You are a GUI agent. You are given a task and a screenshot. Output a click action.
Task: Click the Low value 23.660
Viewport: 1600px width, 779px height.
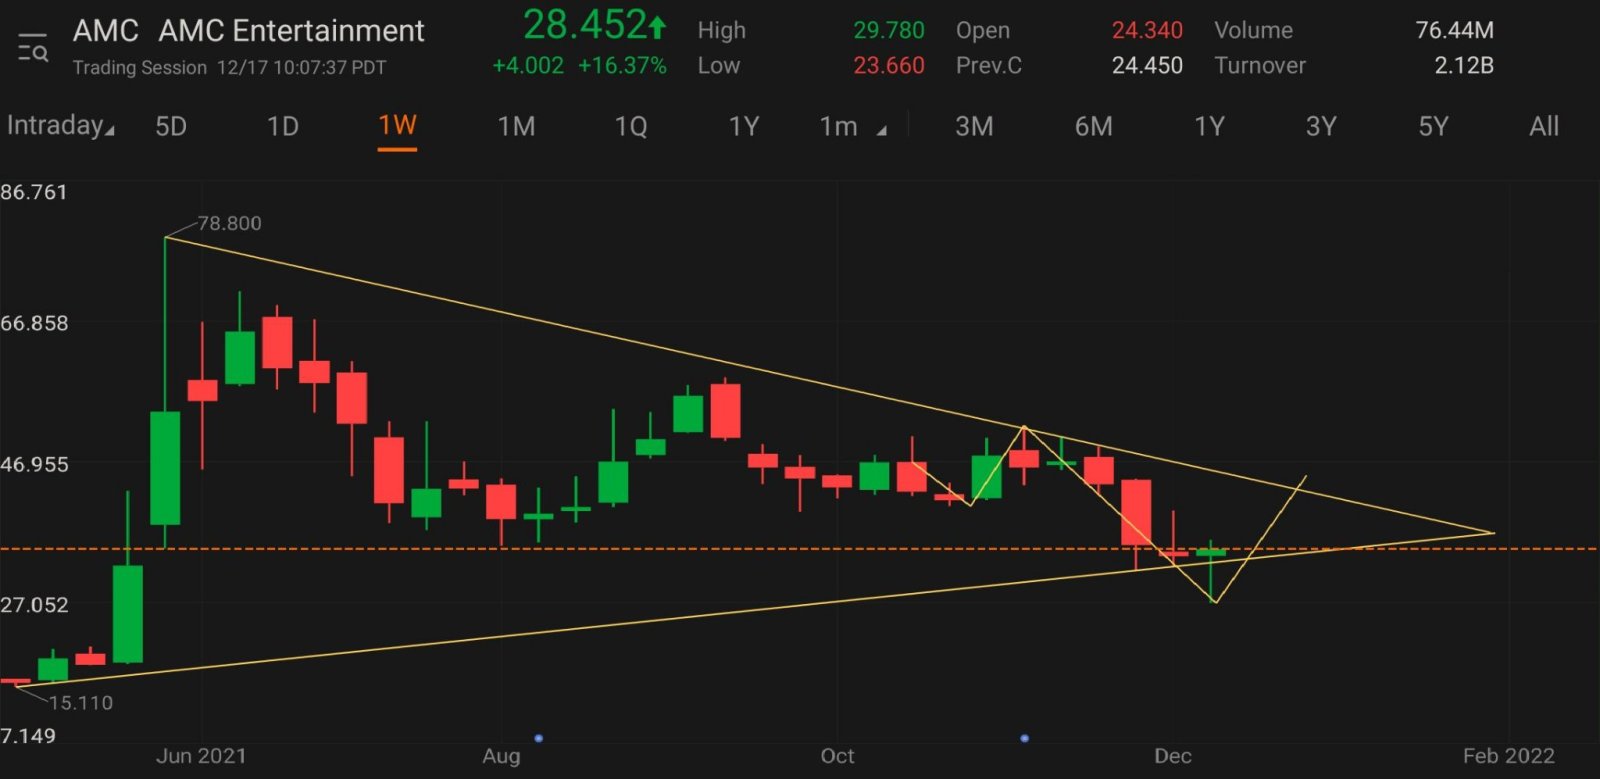pyautogui.click(x=888, y=66)
